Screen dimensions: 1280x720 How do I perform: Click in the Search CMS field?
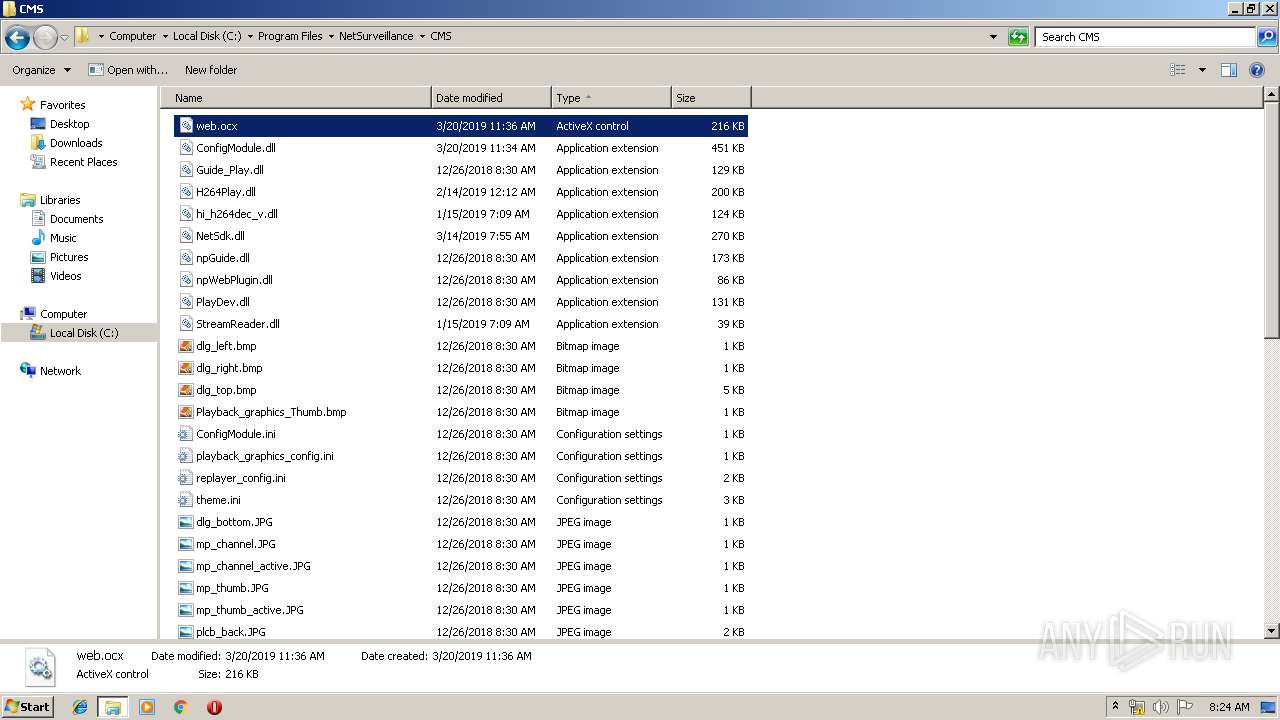pos(1146,37)
